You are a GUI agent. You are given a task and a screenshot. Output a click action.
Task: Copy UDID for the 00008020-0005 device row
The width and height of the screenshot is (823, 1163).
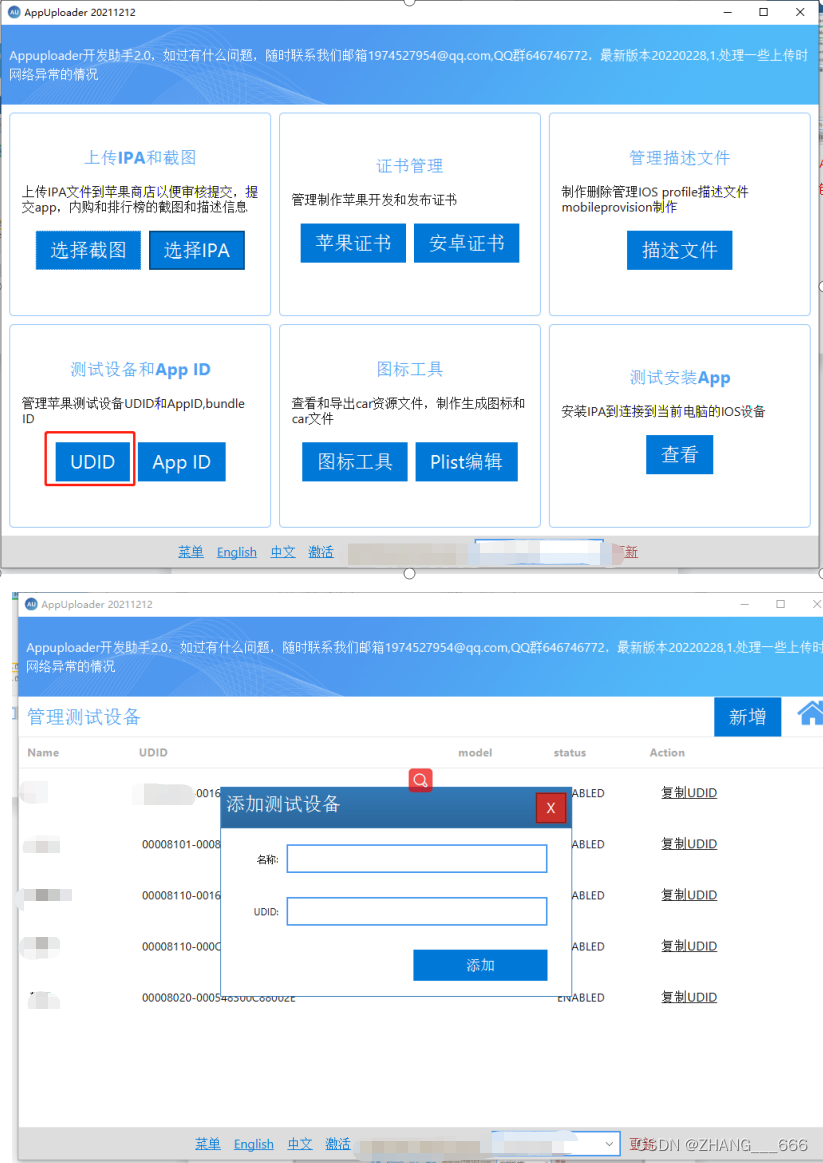coord(689,997)
